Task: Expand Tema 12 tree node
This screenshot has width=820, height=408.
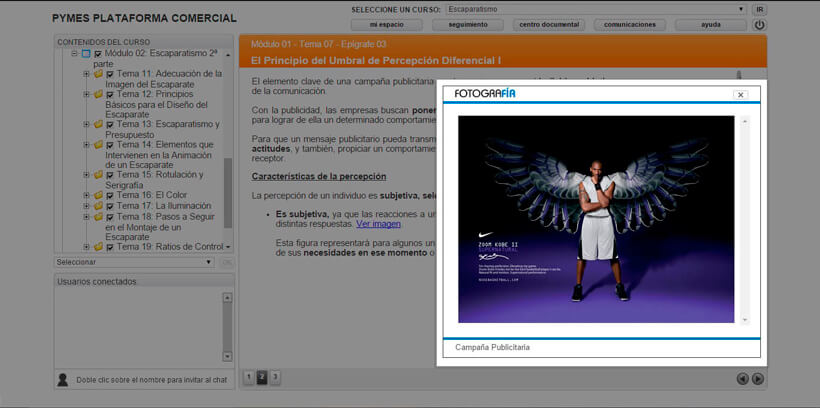Action: (86, 94)
